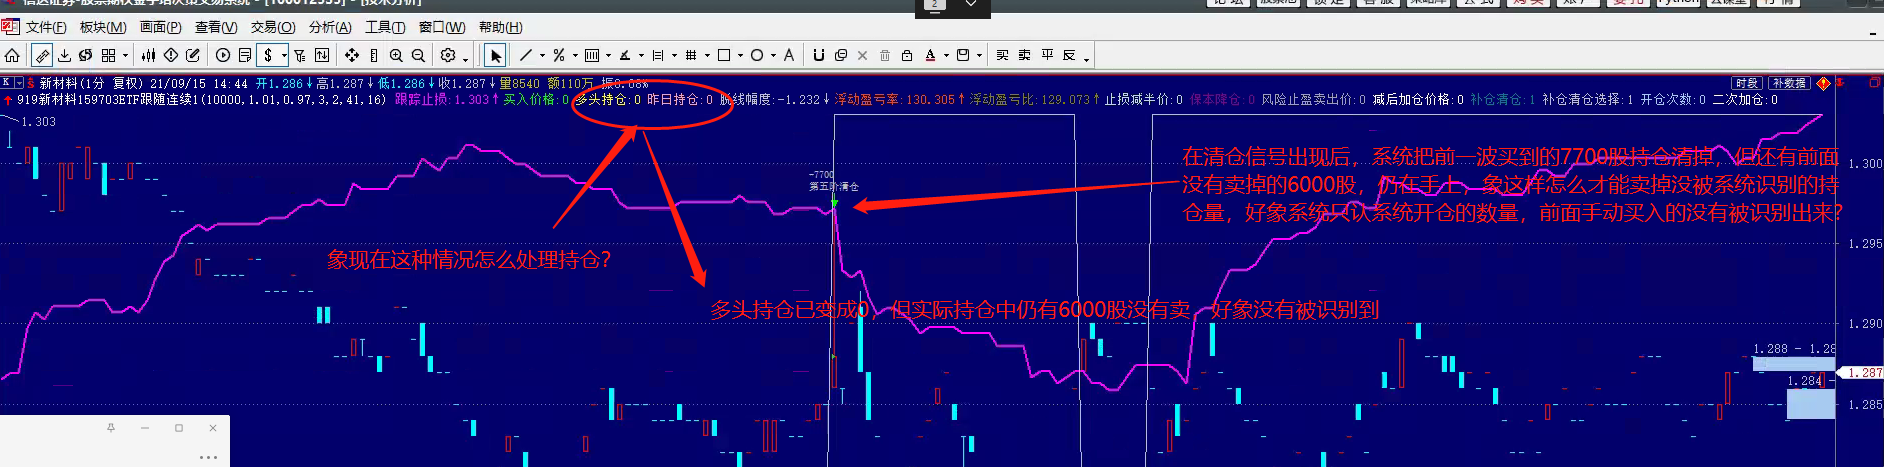Zoom out with magnifier minus icon
The image size is (1884, 467).
[x=418, y=55]
